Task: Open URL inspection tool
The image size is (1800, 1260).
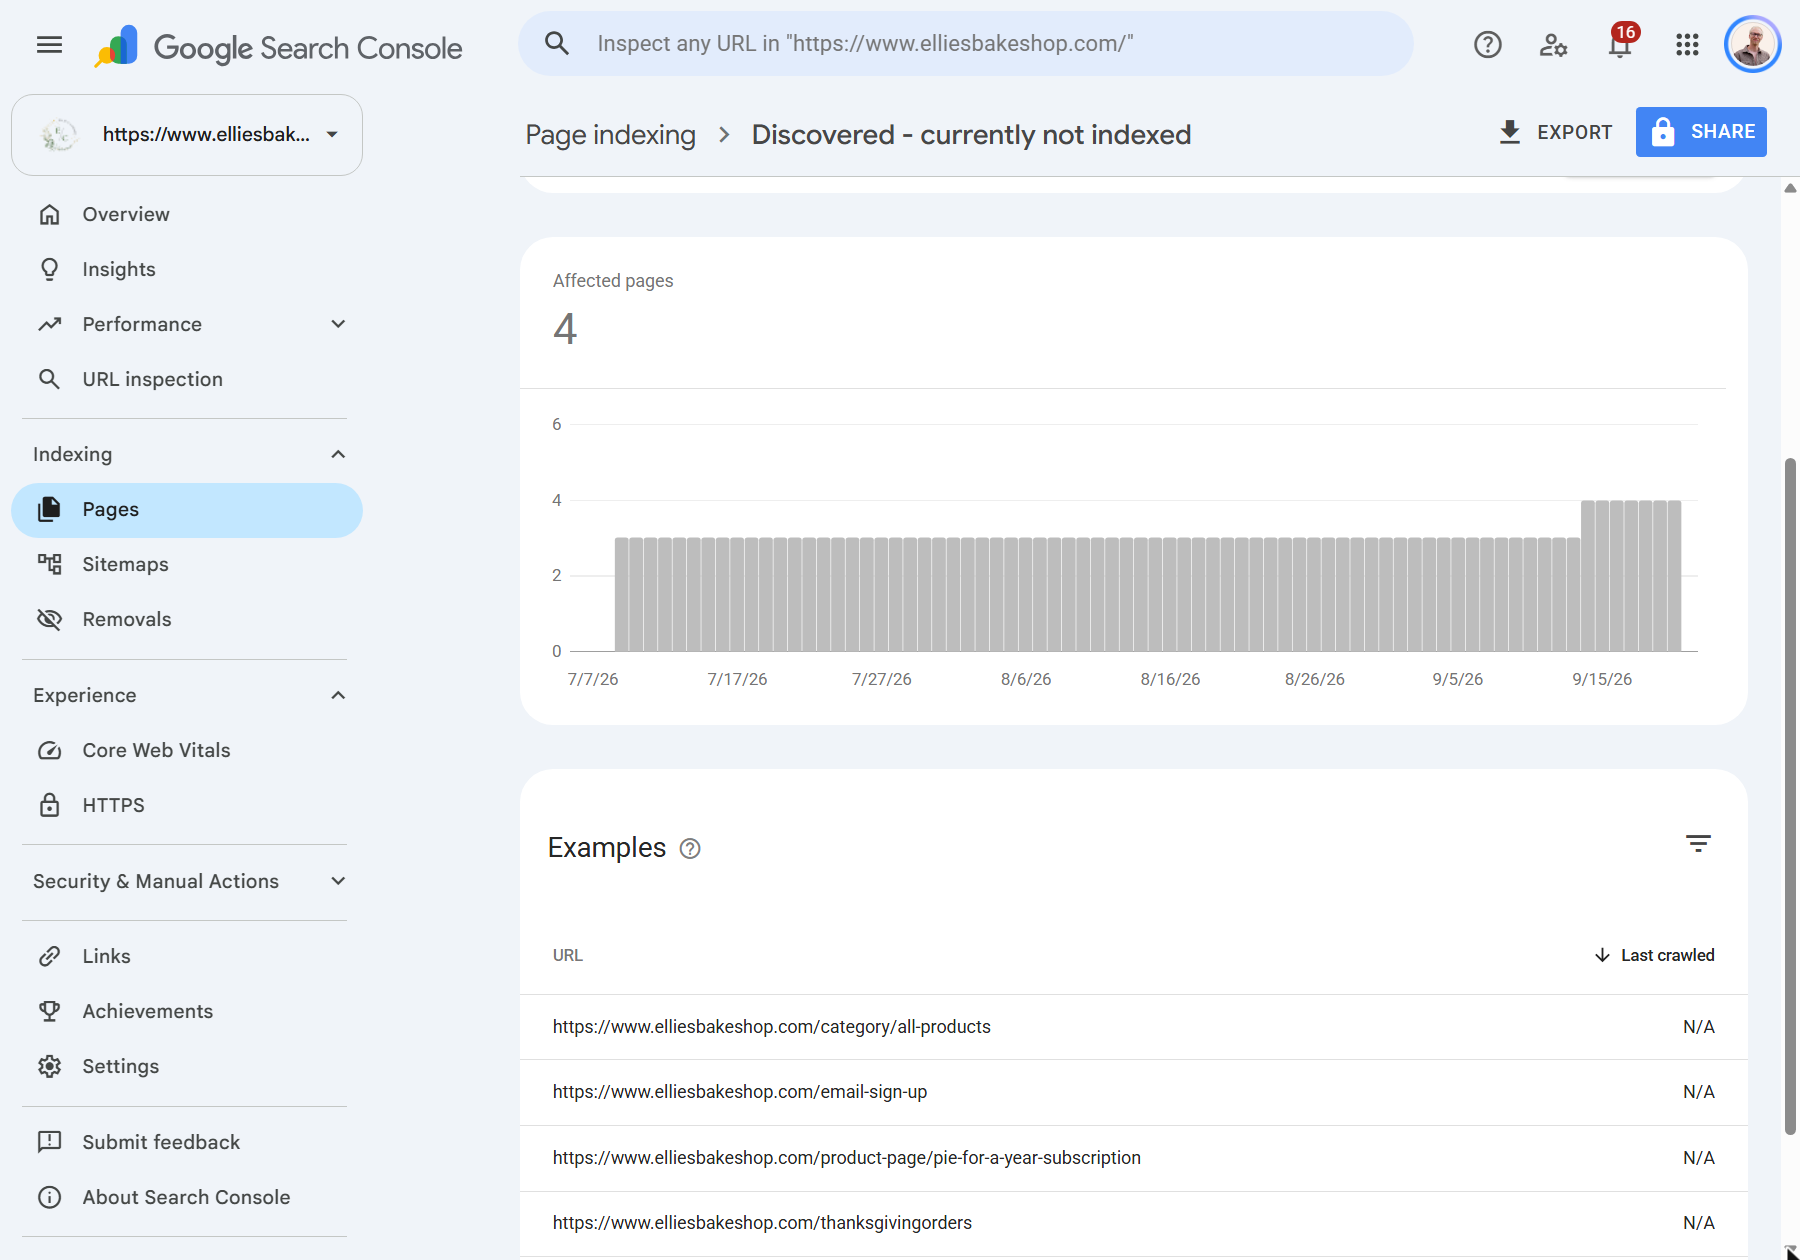Action: [187, 379]
